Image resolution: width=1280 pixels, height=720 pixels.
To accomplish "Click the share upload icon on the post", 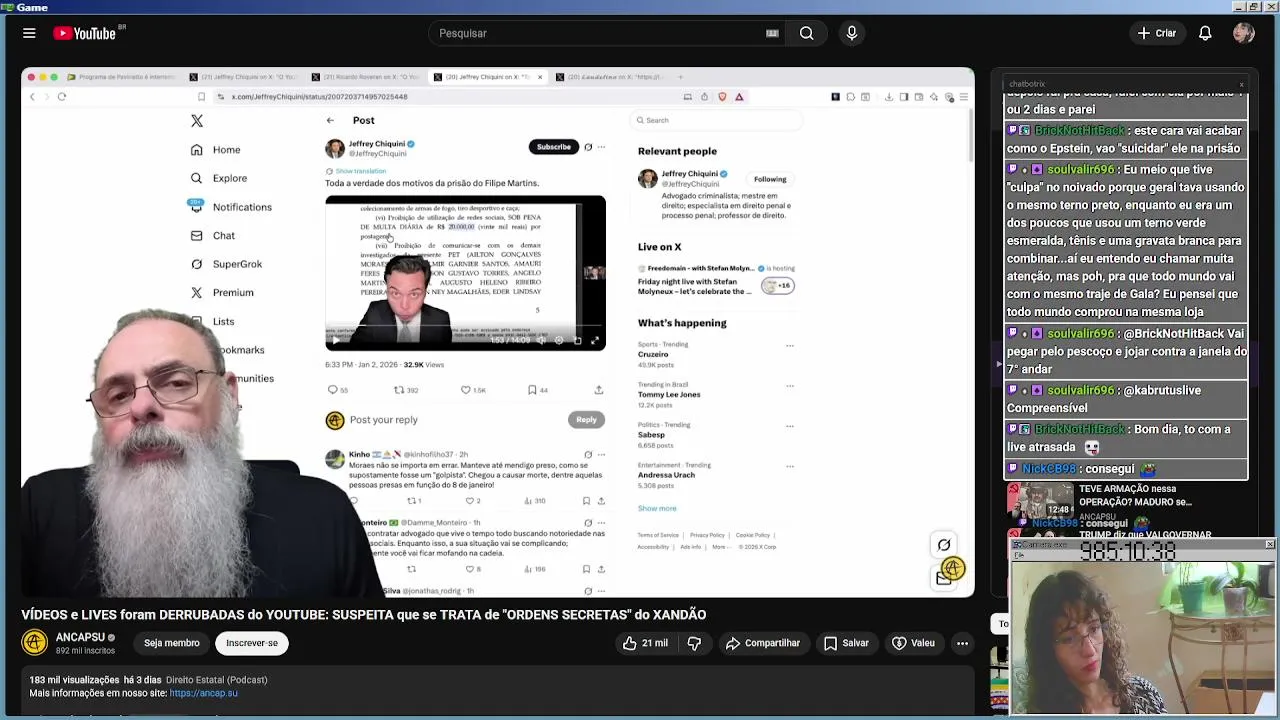I will [599, 390].
